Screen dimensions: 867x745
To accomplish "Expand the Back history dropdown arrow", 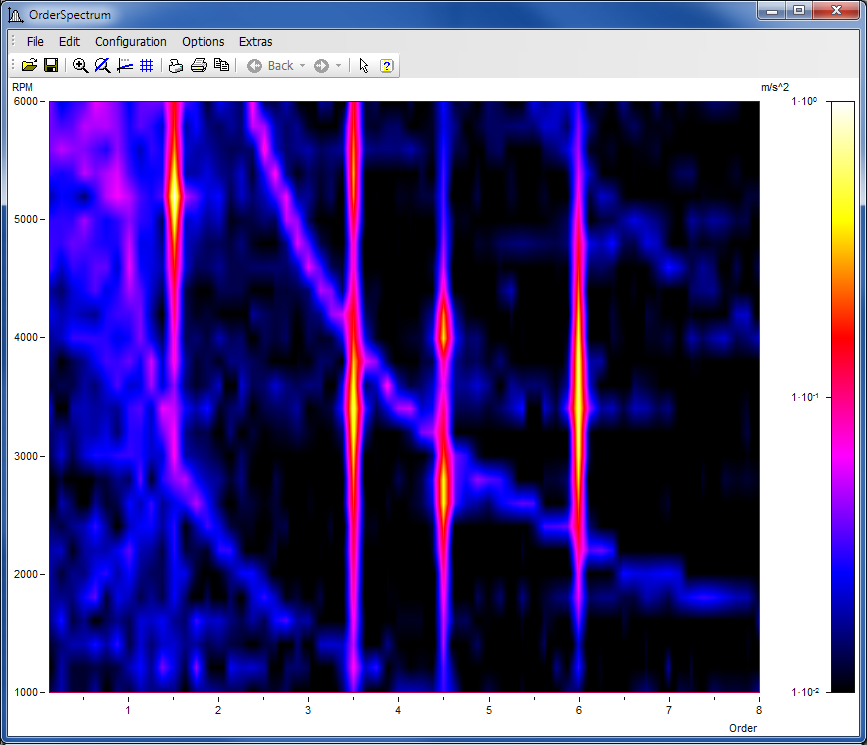I will (302, 66).
